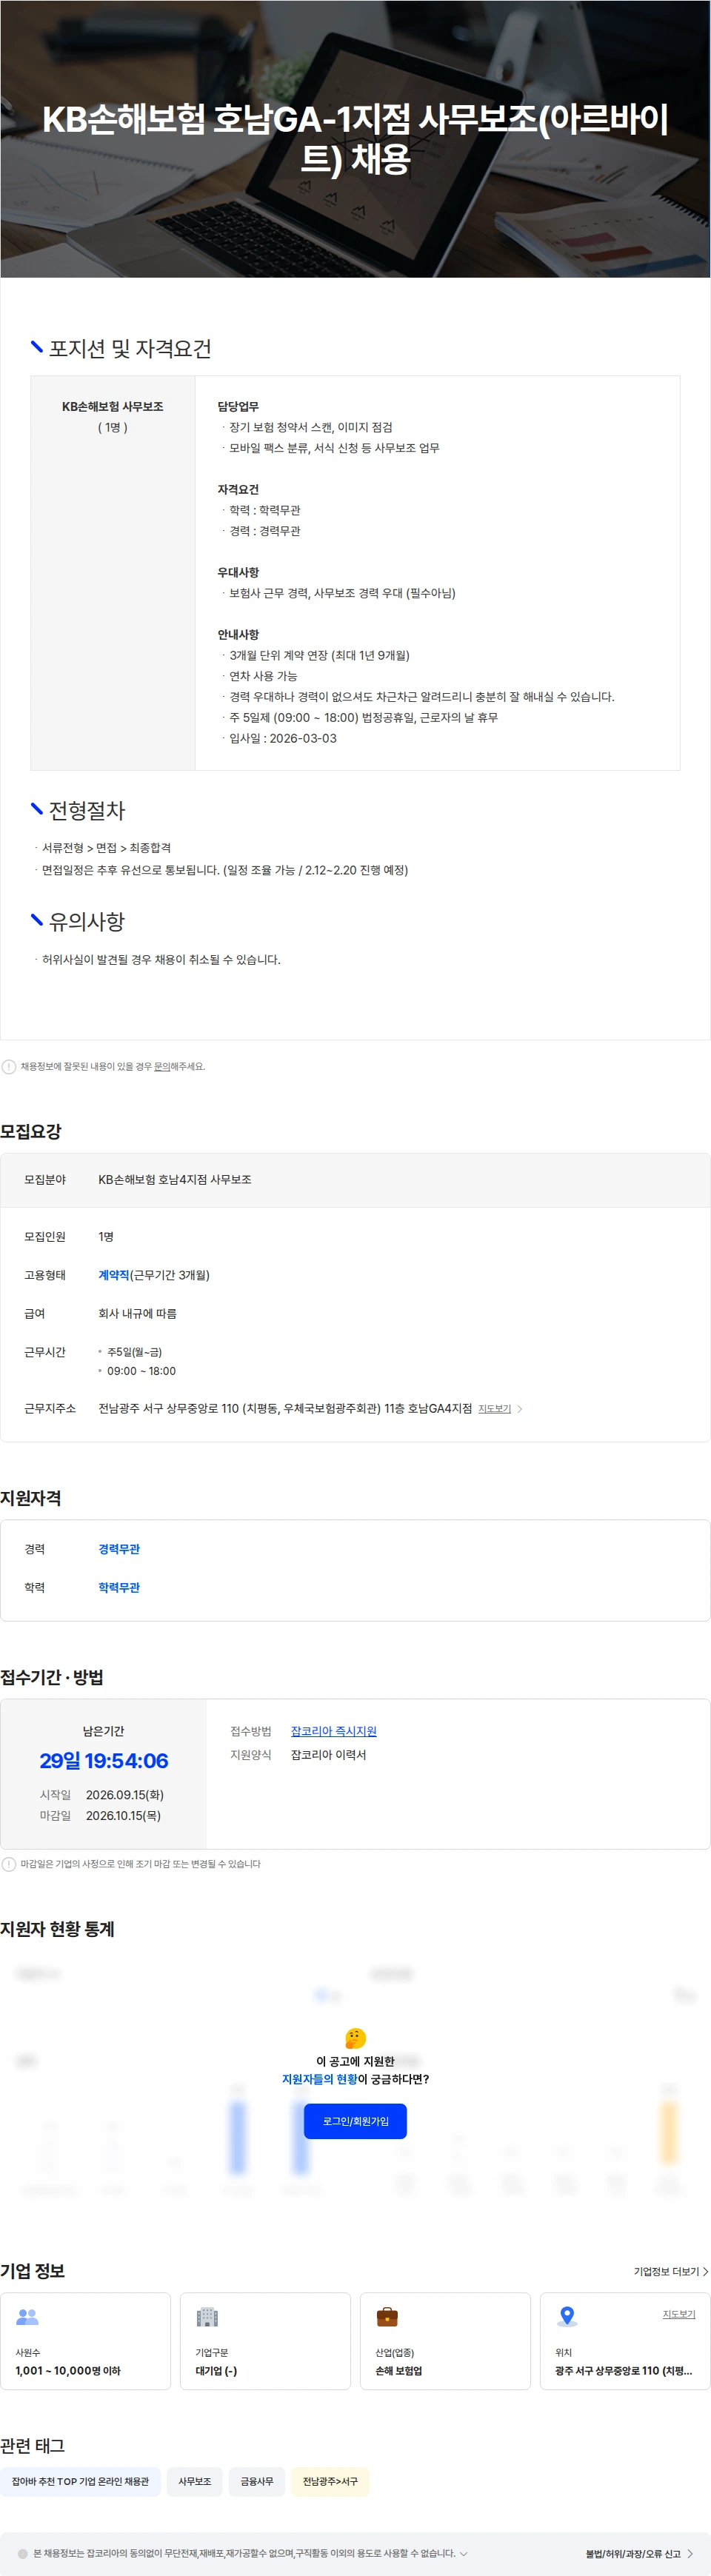Click the 문의 link in notice
Screen dimensions: 711x2576
pos(162,1067)
